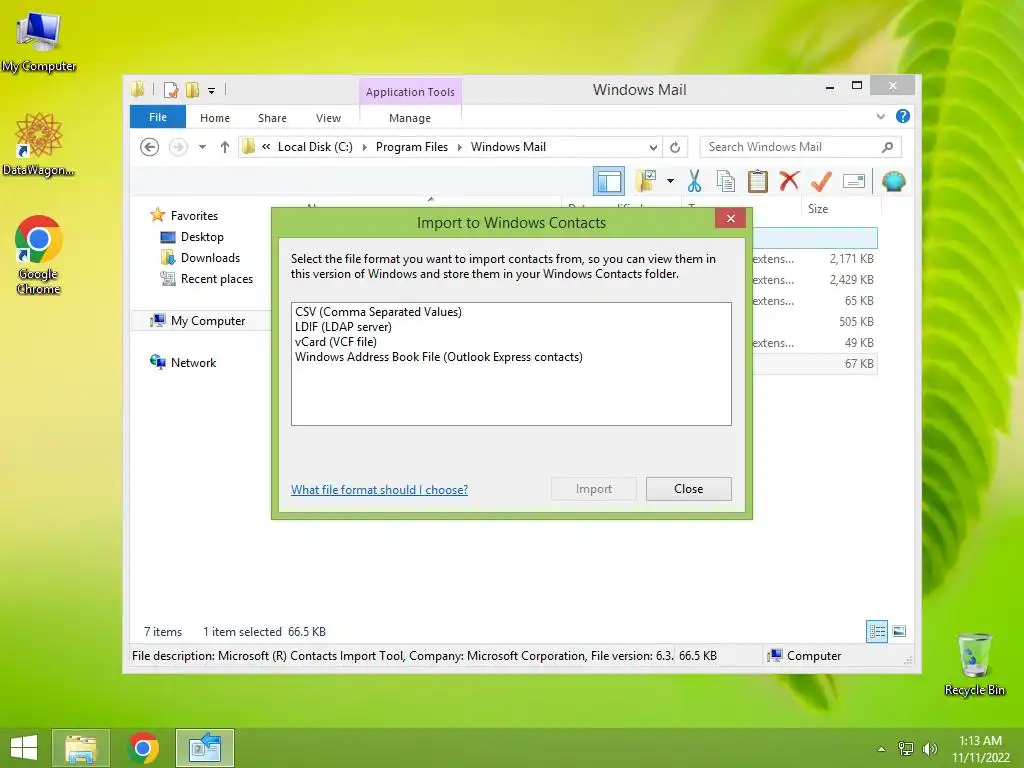Select LDIF (LDAP server) format
The height and width of the screenshot is (768, 1024).
click(x=343, y=327)
